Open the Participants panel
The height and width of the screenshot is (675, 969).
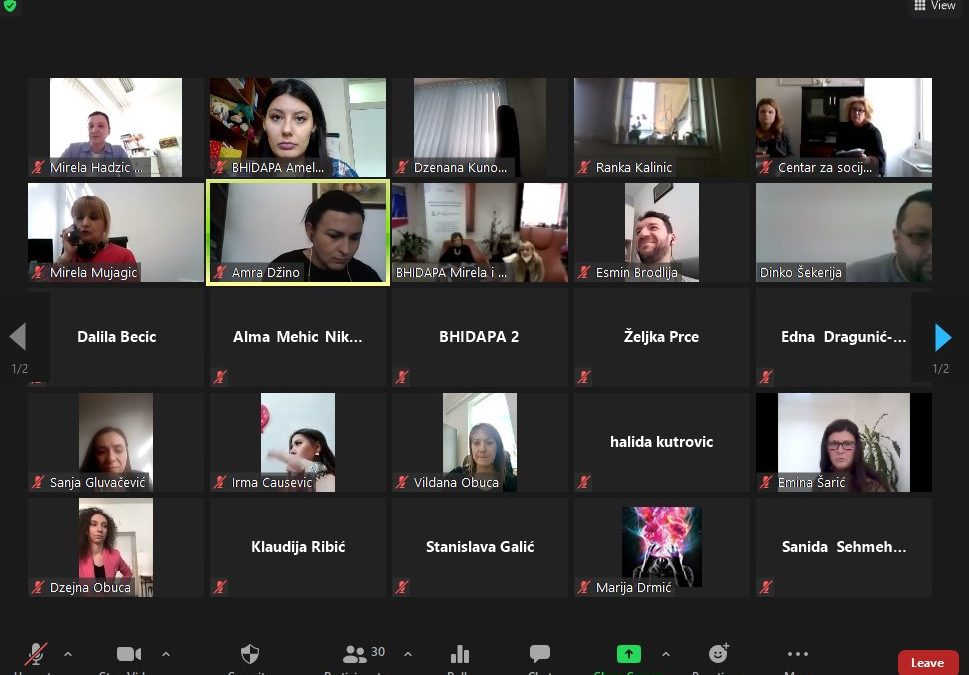(355, 655)
